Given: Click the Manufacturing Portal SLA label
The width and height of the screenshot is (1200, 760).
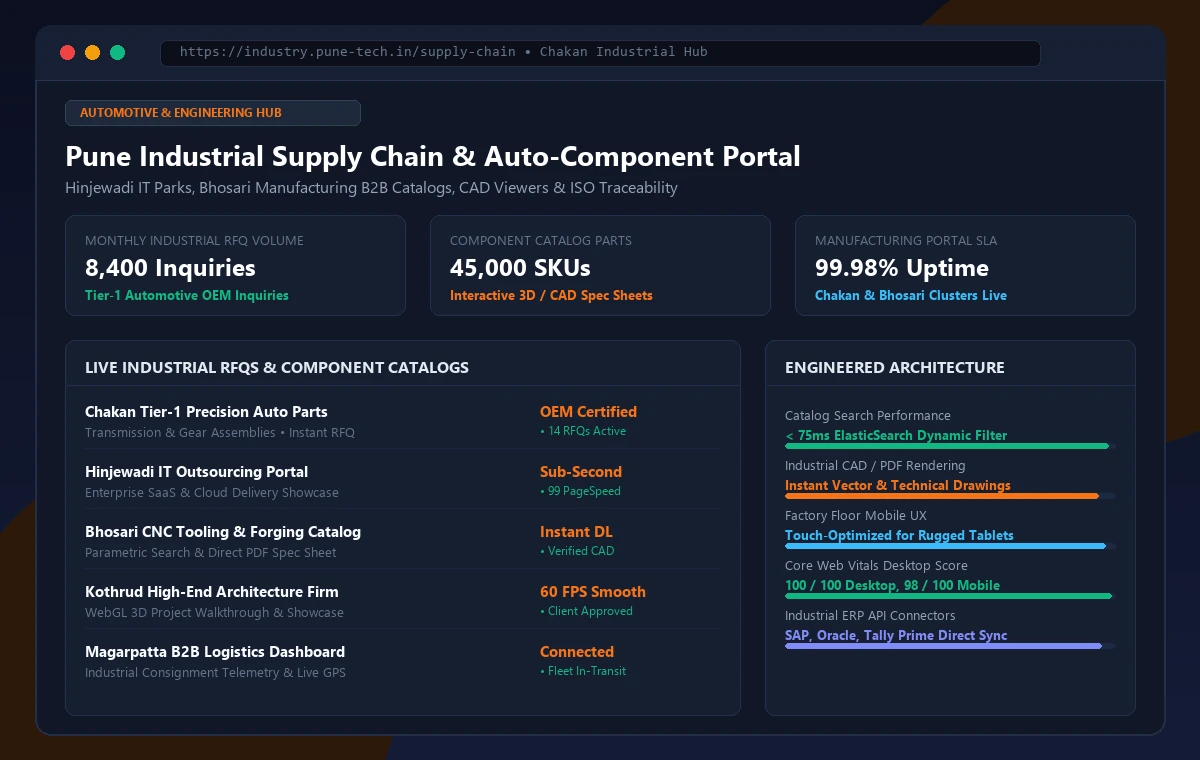Looking at the screenshot, I should tap(906, 241).
